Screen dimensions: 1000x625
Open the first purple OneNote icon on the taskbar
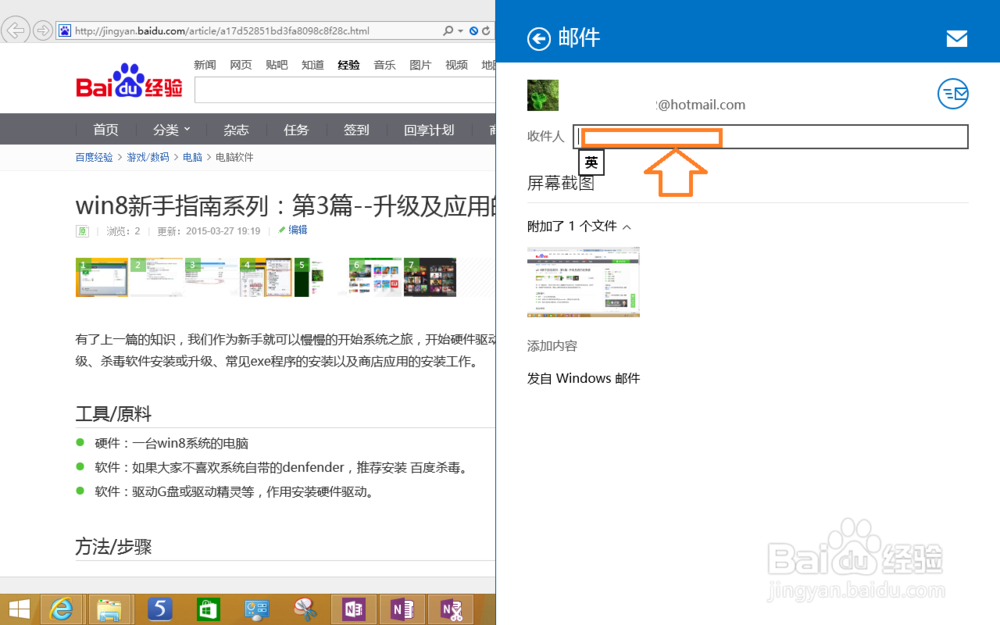tap(353, 610)
